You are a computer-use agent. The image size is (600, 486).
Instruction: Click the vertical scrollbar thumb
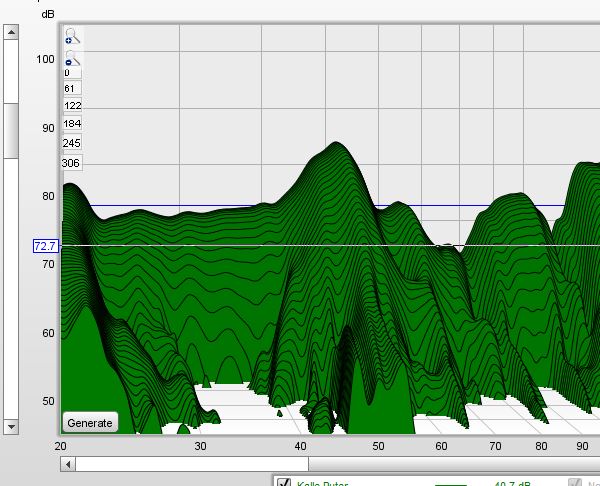click(x=11, y=130)
